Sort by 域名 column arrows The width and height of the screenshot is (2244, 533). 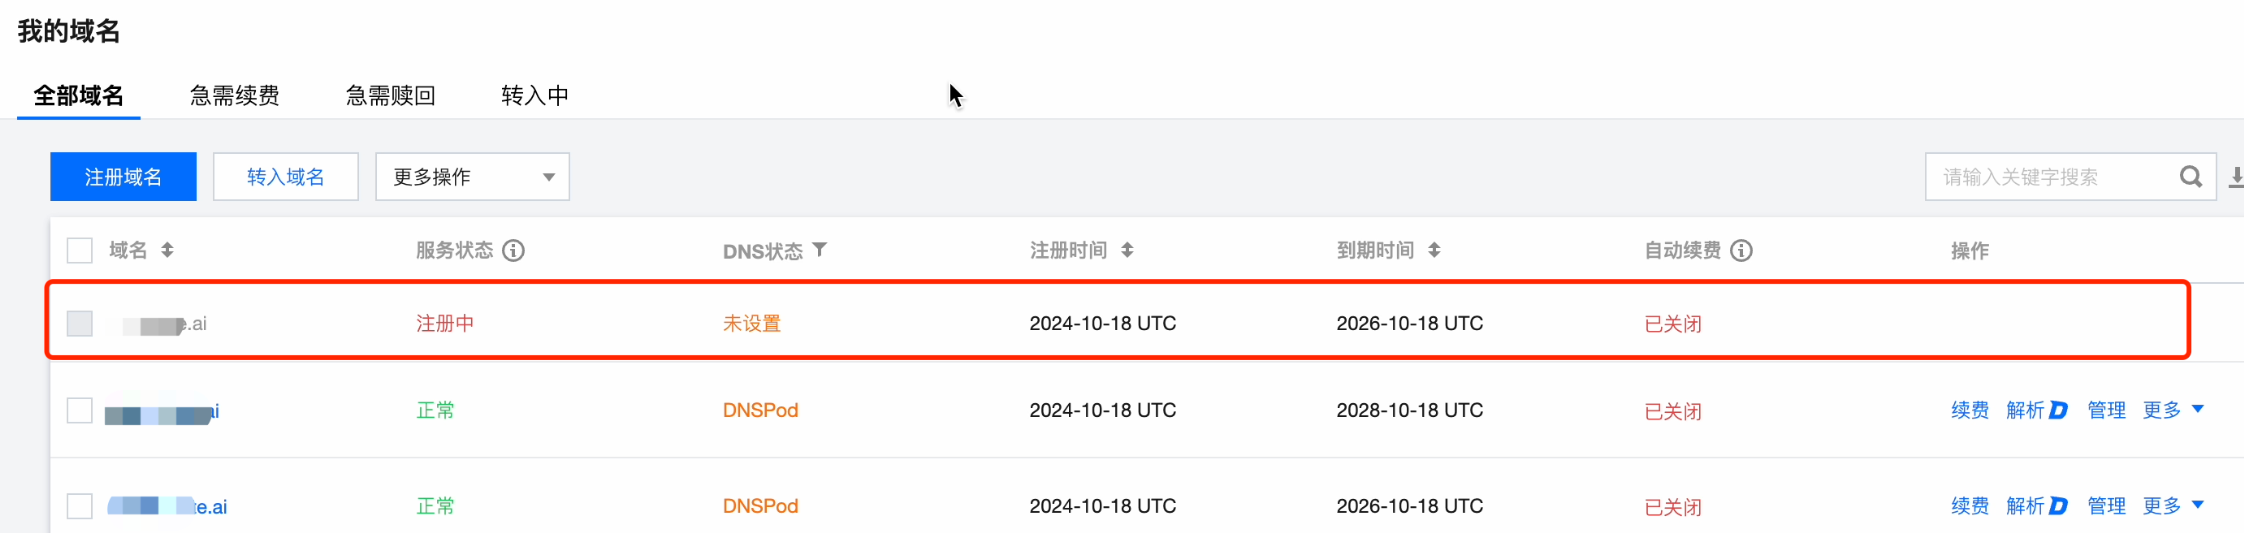pos(167,250)
